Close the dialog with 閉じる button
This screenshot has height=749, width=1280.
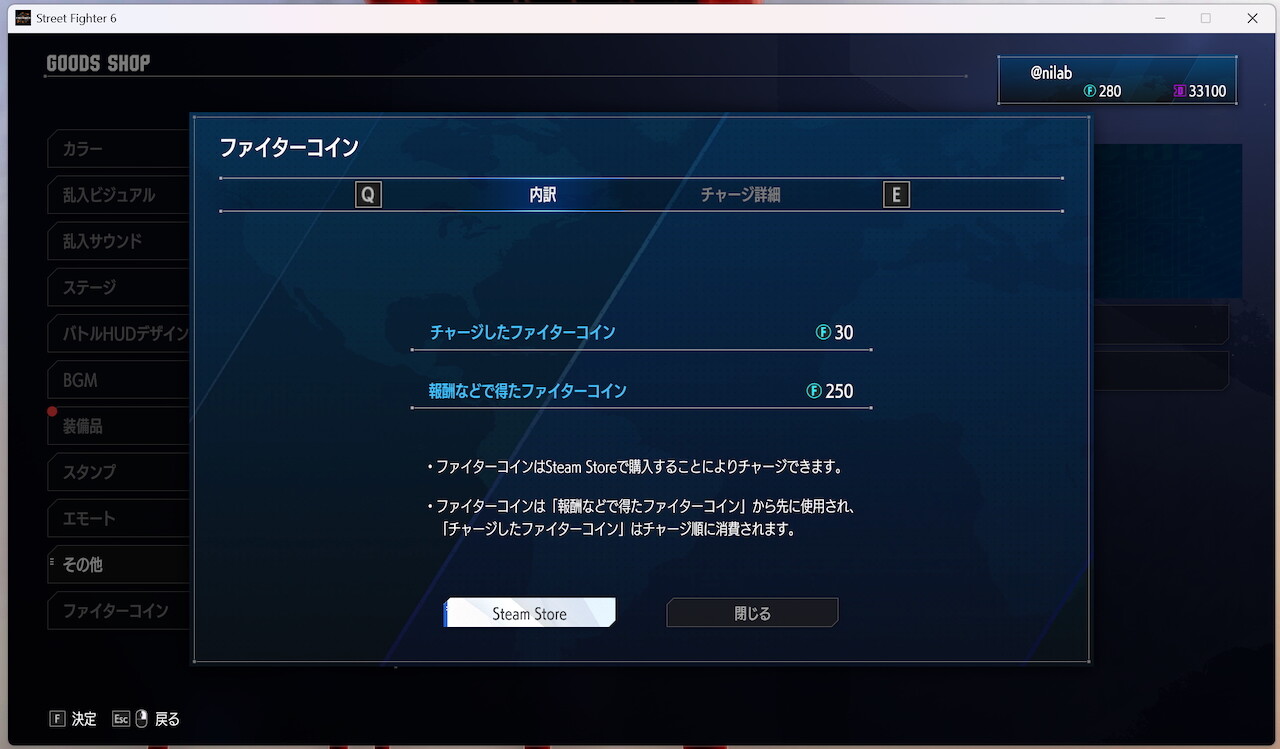(752, 613)
